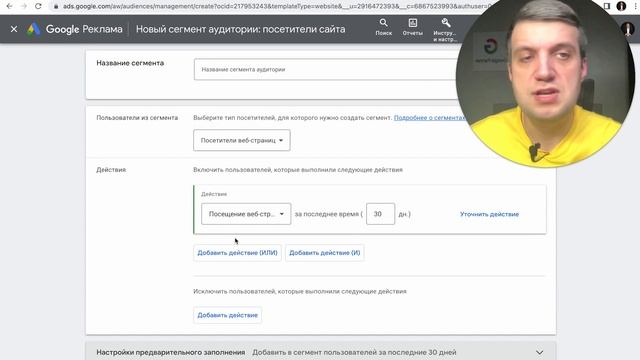
Task: Open the Подробнее о сегментах link
Action: coord(429,118)
